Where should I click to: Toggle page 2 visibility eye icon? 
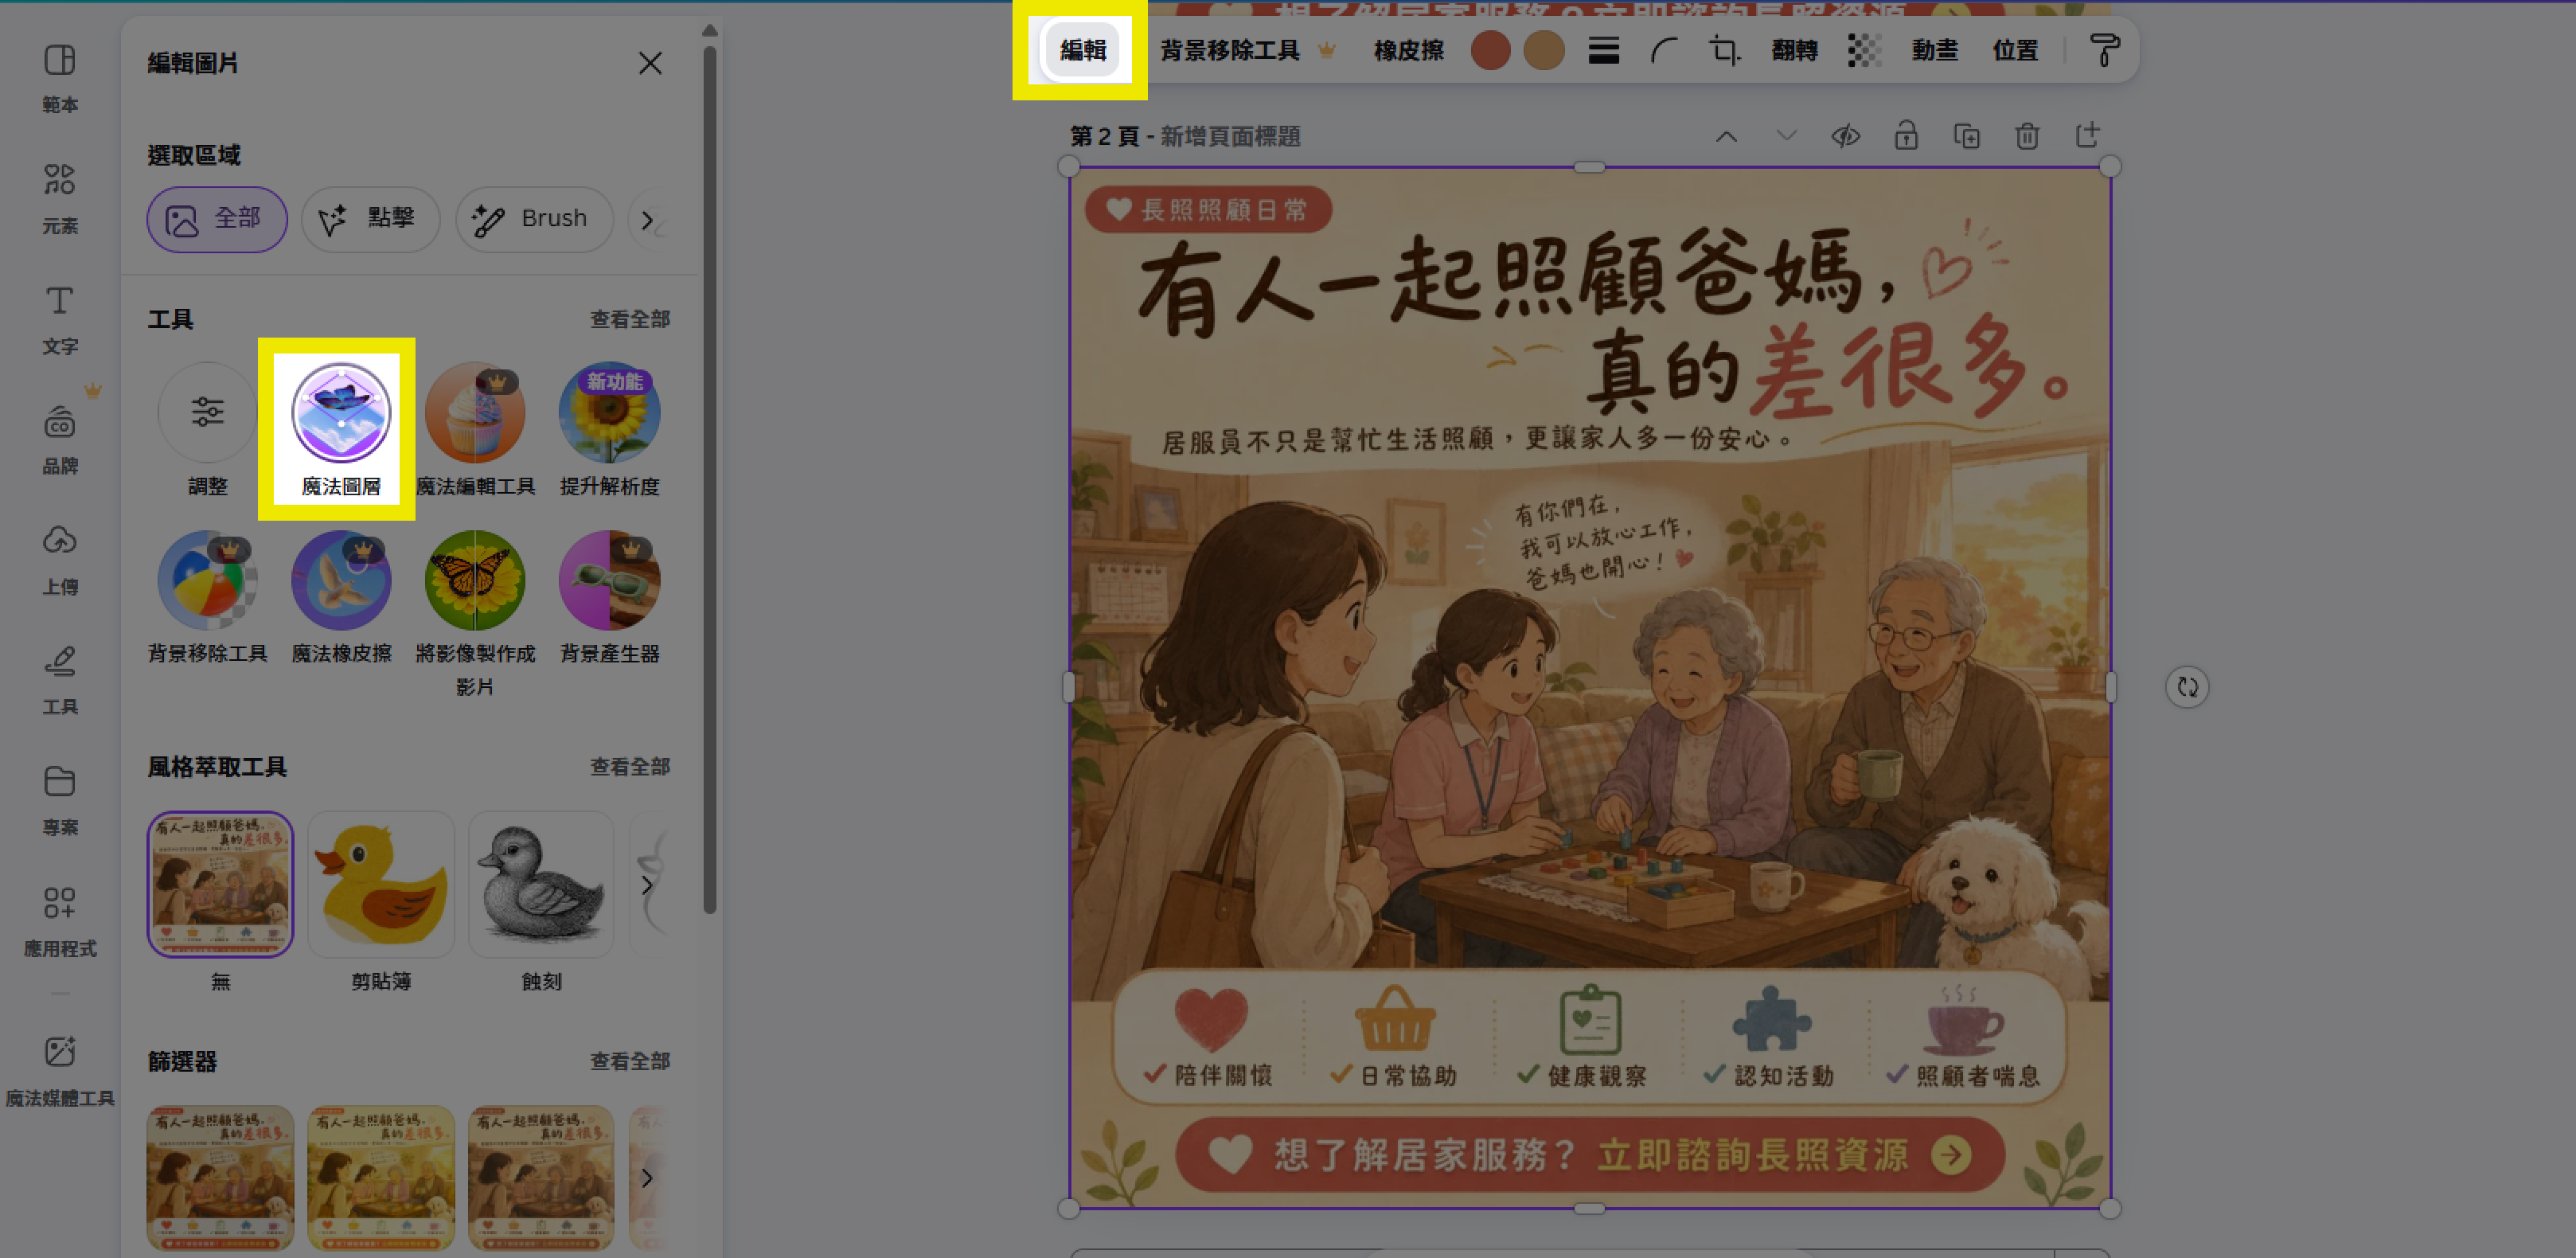[1846, 136]
